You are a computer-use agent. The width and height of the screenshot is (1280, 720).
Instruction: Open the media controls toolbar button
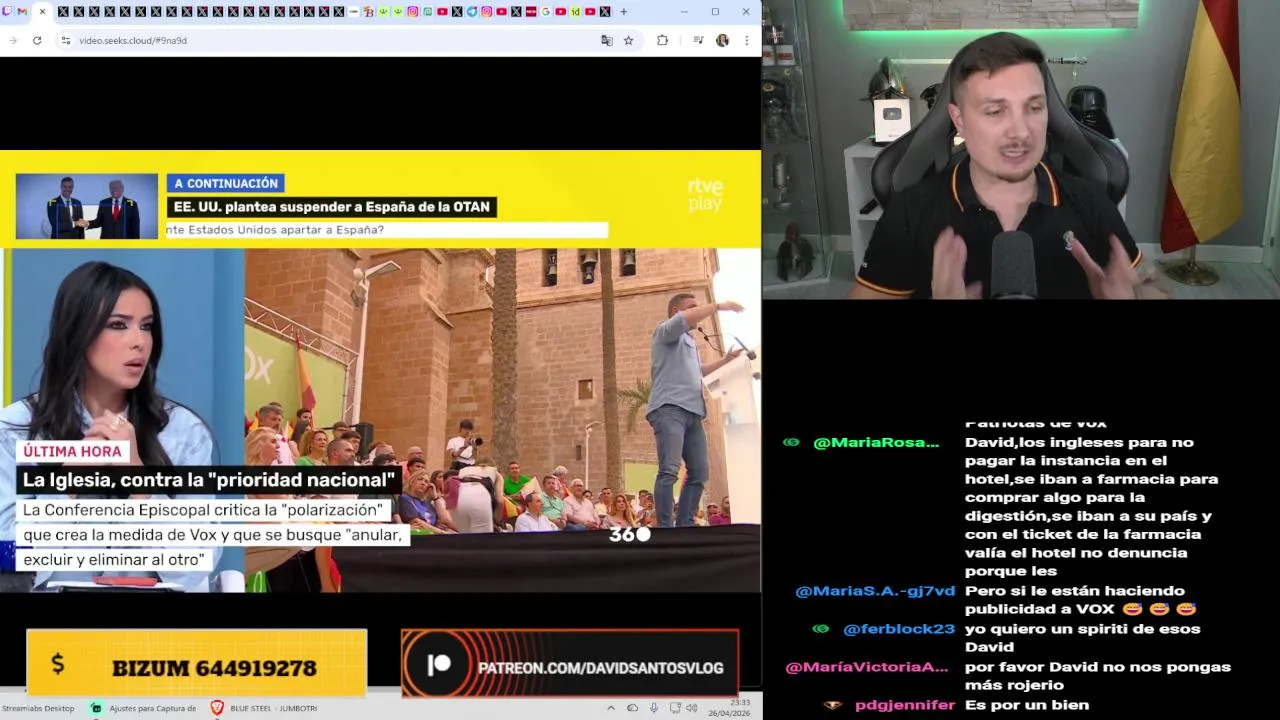pyautogui.click(x=698, y=40)
